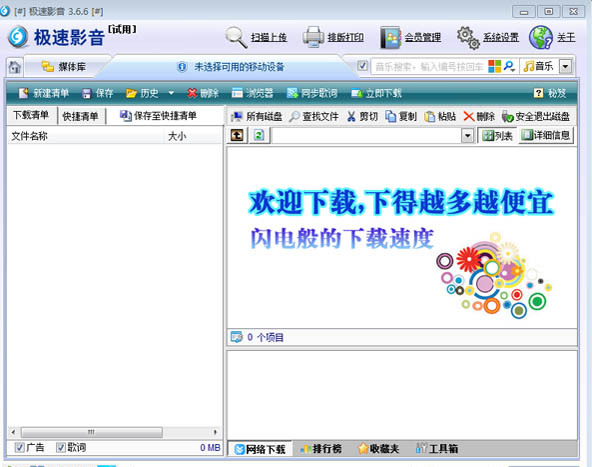
Task: Click 新建清单 toolbar item
Action: point(44,93)
